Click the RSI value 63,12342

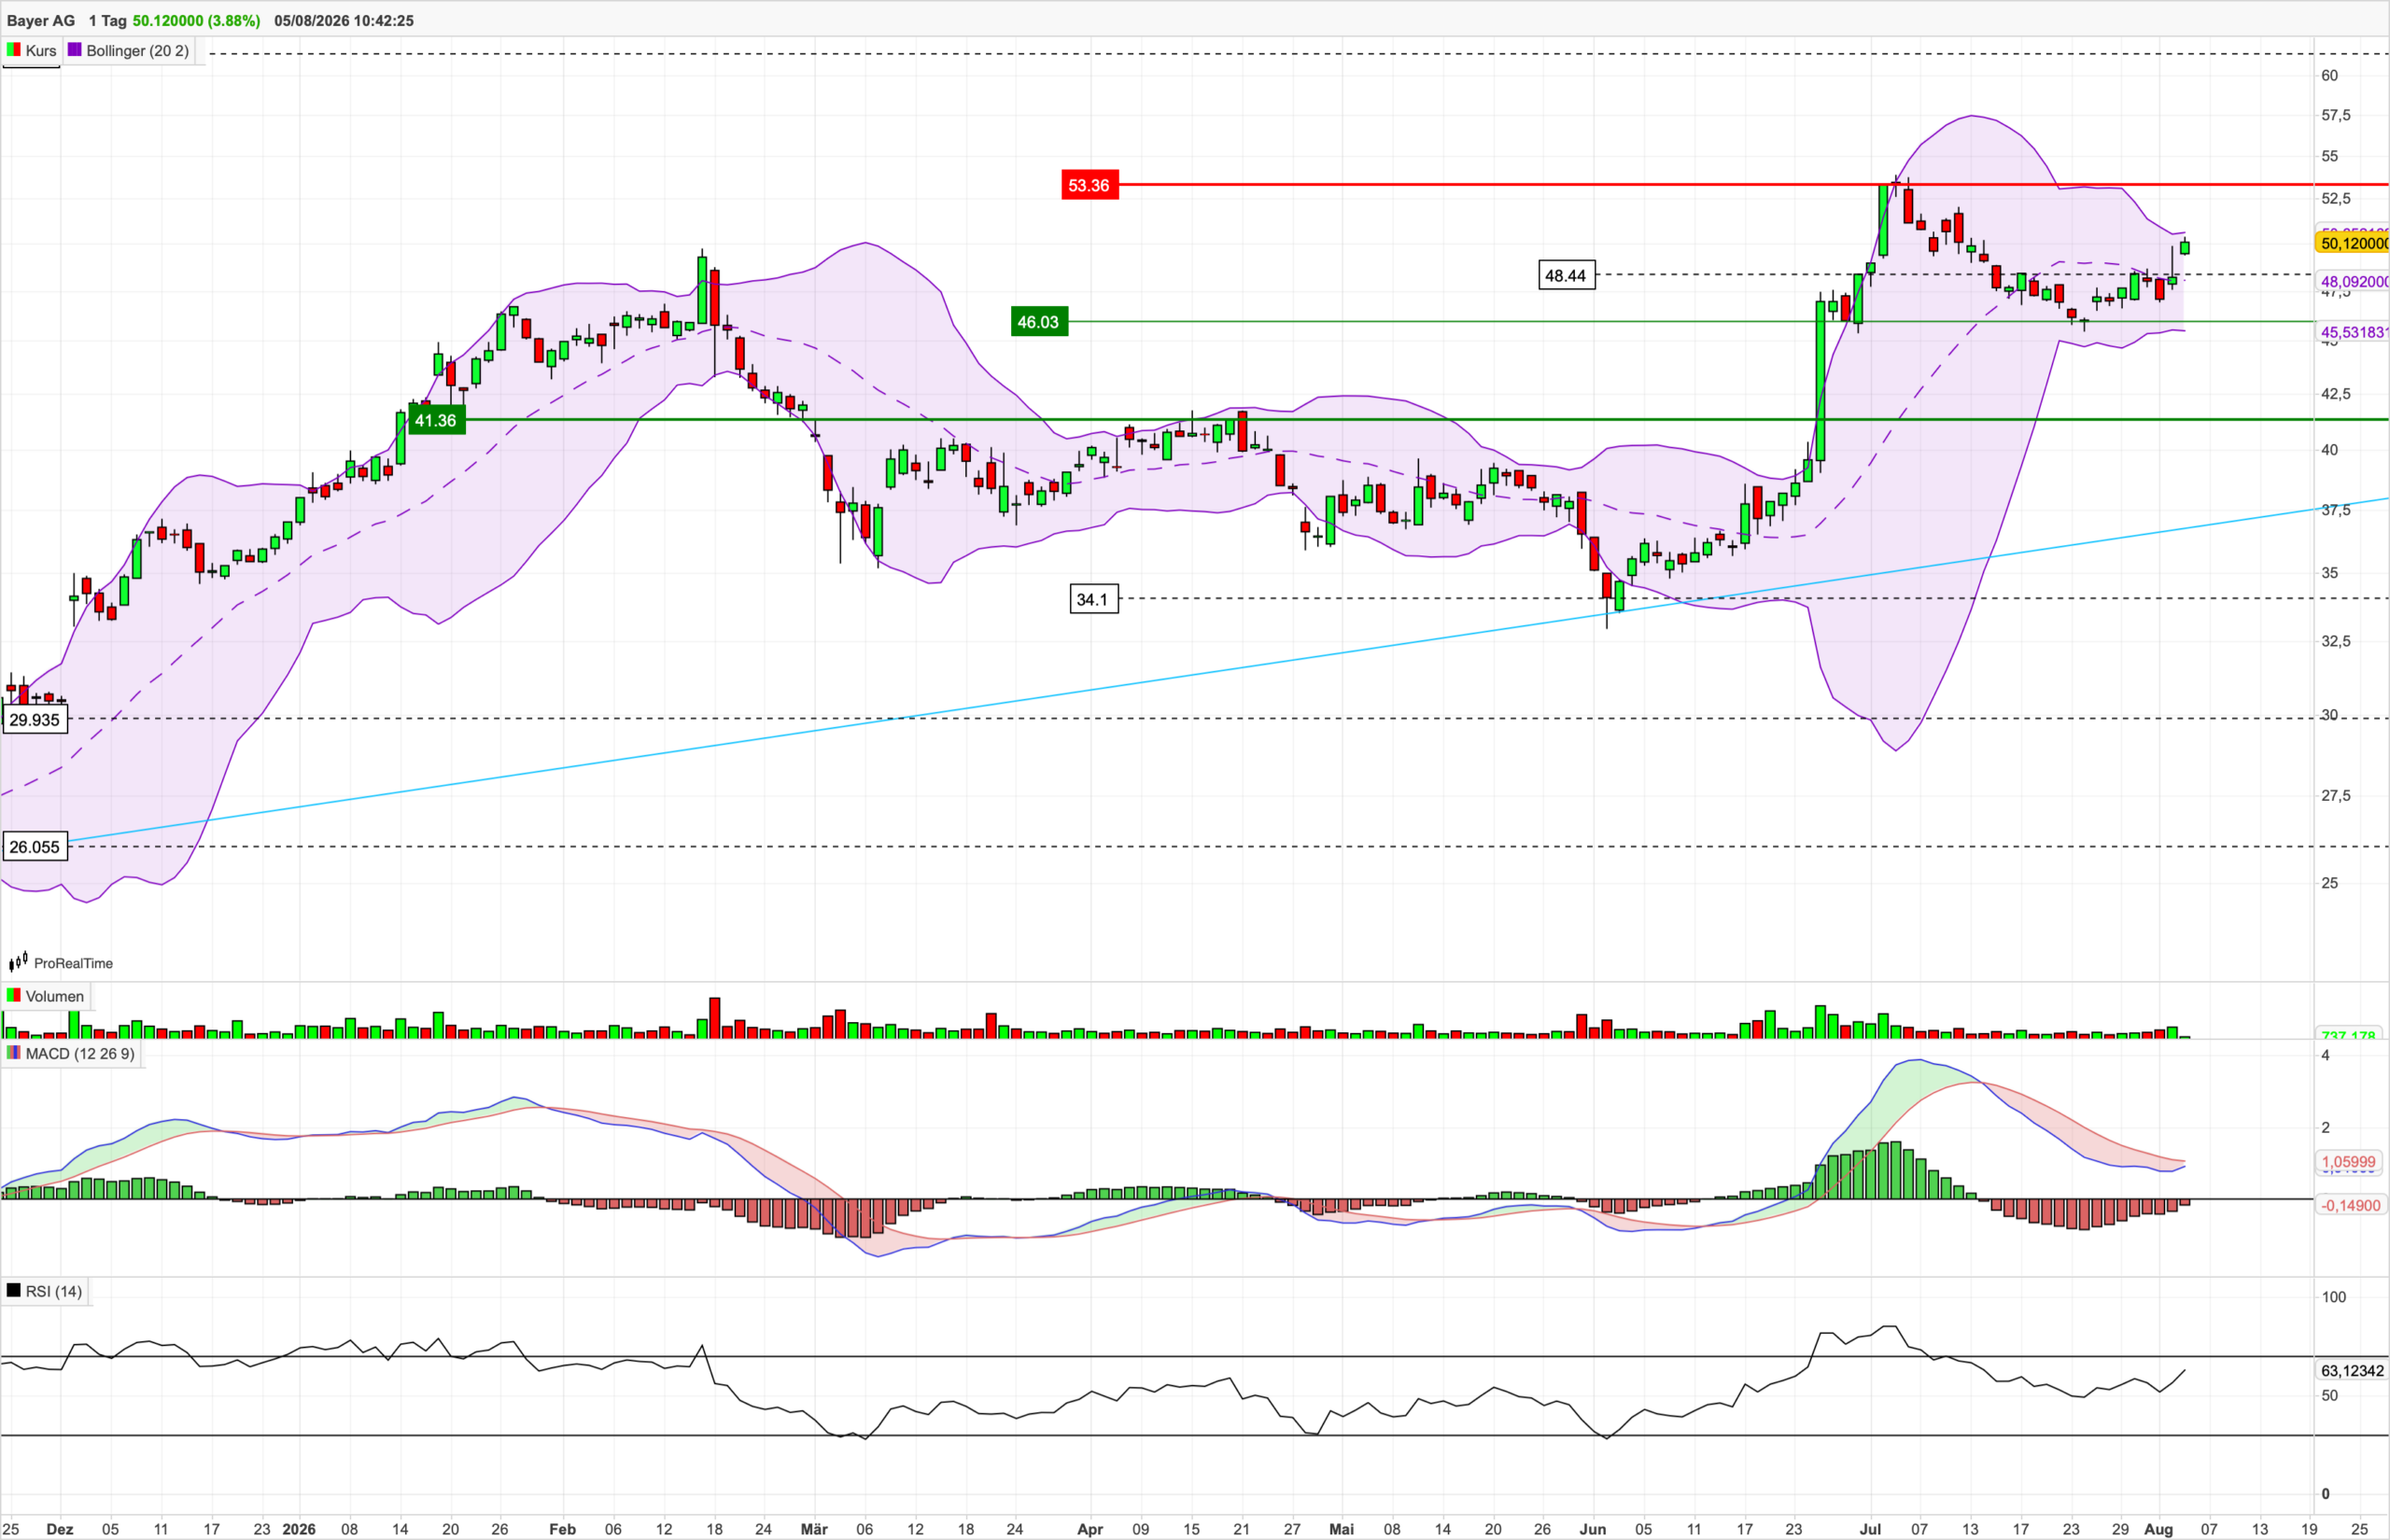(2352, 1371)
